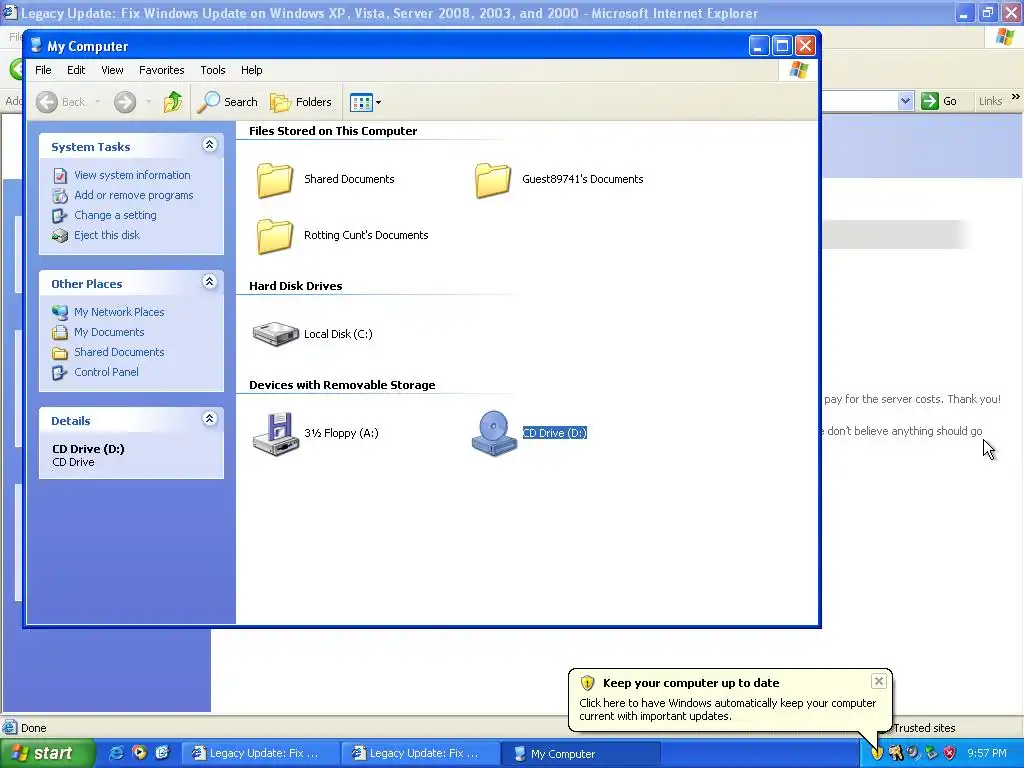Viewport: 1024px width, 768px height.
Task: Open the Tools menu
Action: click(213, 70)
